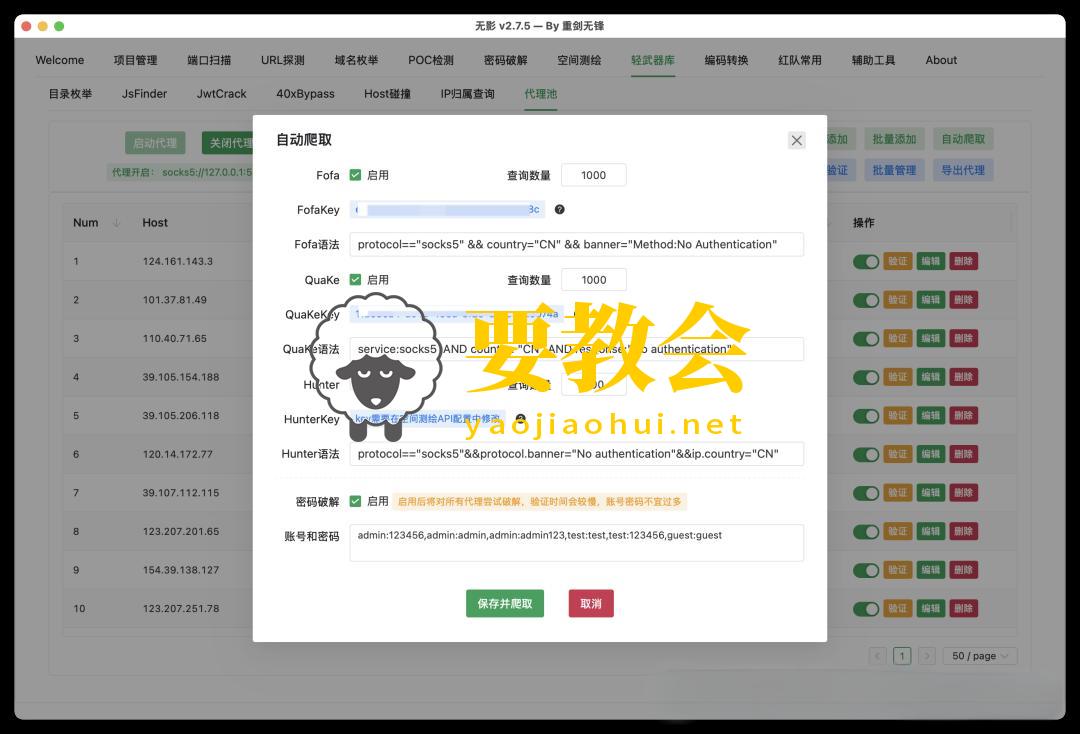Close the 自动爬取 dialog with X
Image resolution: width=1080 pixels, height=734 pixels.
[796, 140]
